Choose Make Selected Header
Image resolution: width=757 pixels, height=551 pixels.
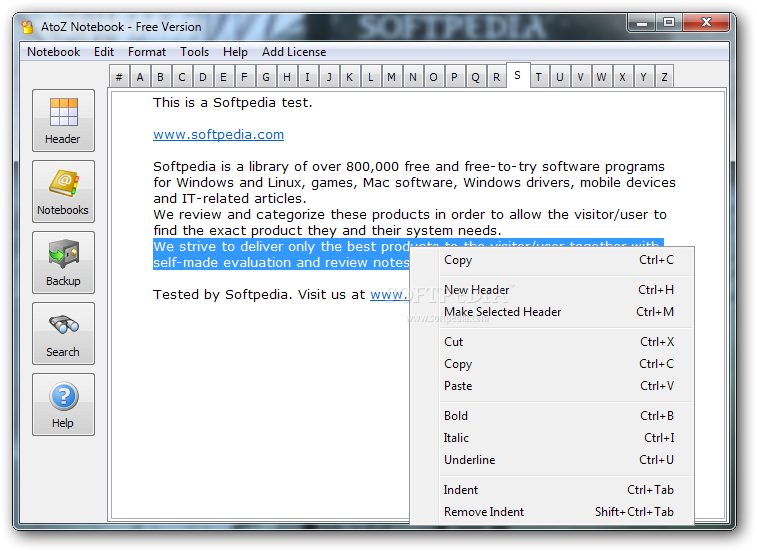[x=552, y=312]
